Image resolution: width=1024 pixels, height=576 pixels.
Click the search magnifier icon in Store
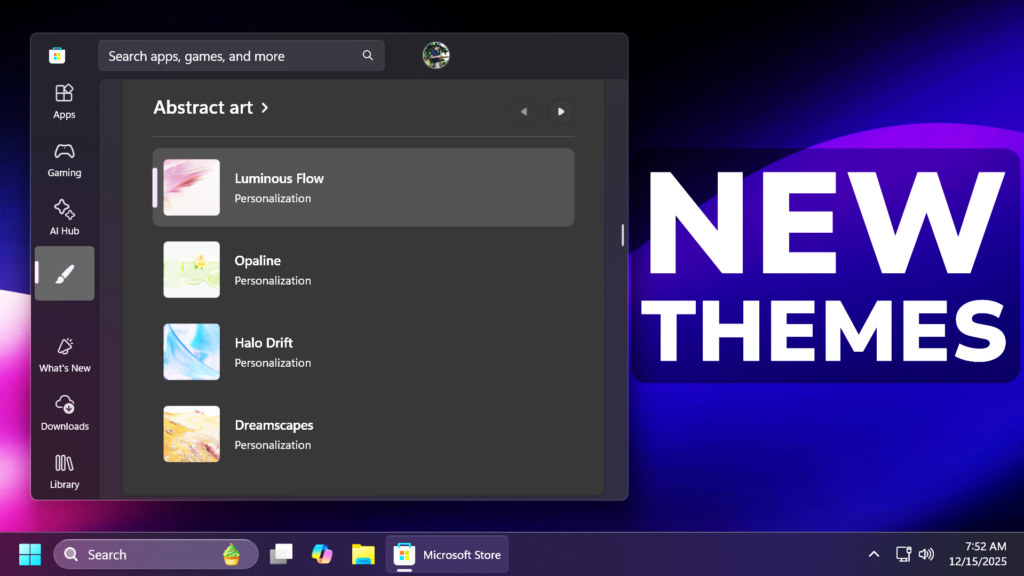(368, 56)
